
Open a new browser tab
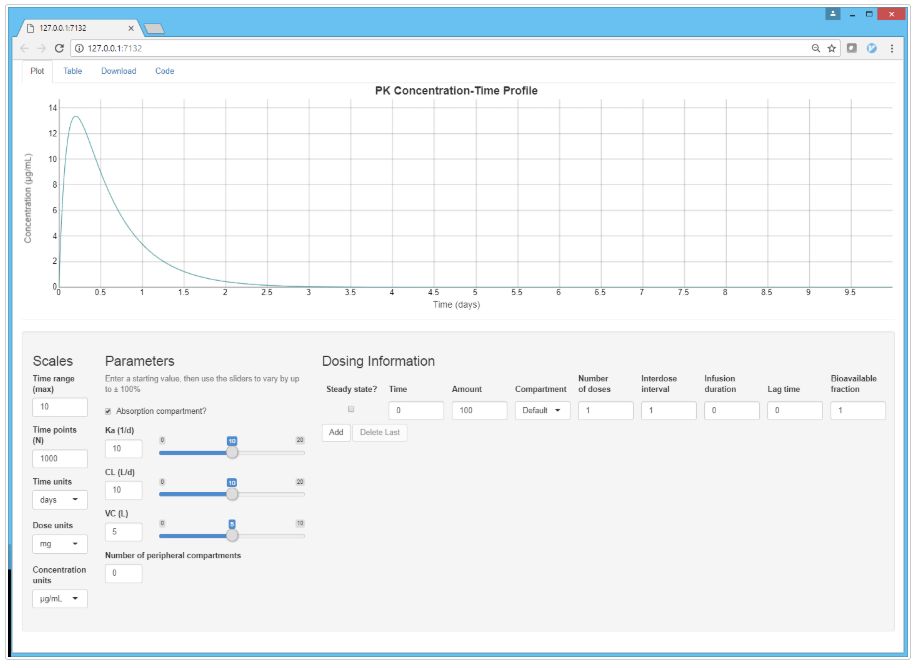pos(154,28)
